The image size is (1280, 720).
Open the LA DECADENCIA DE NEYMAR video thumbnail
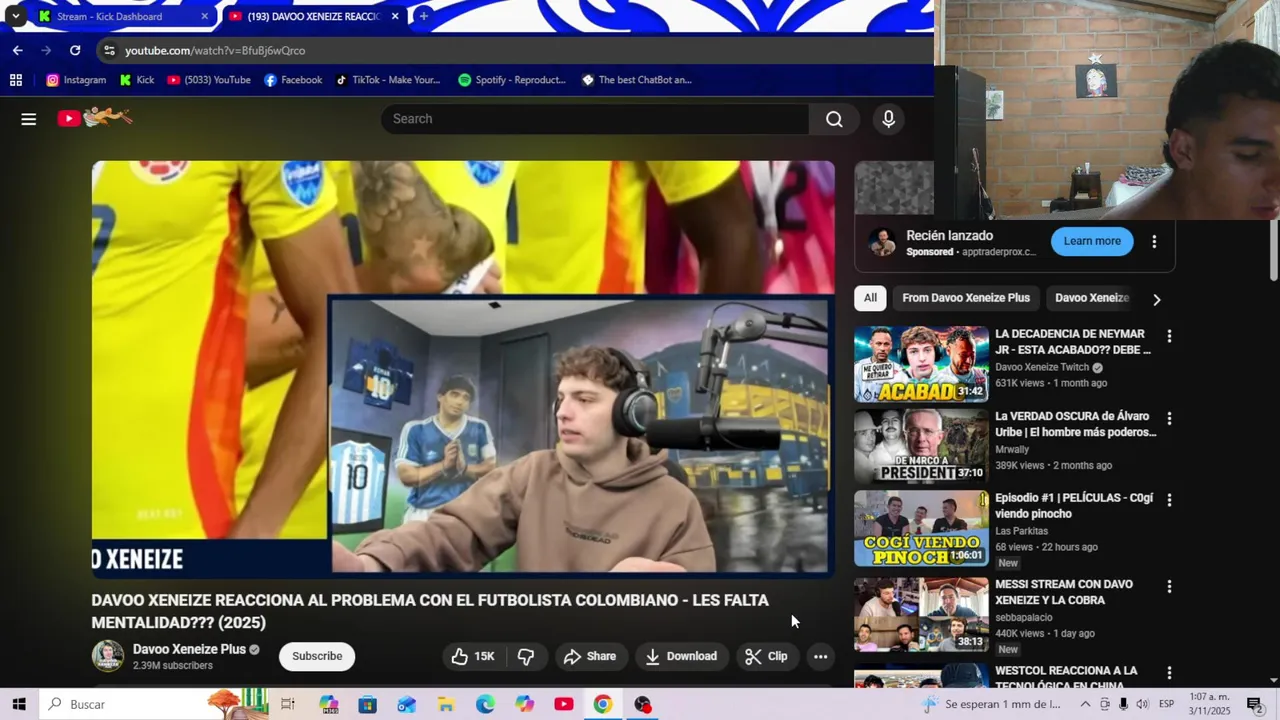pyautogui.click(x=921, y=364)
